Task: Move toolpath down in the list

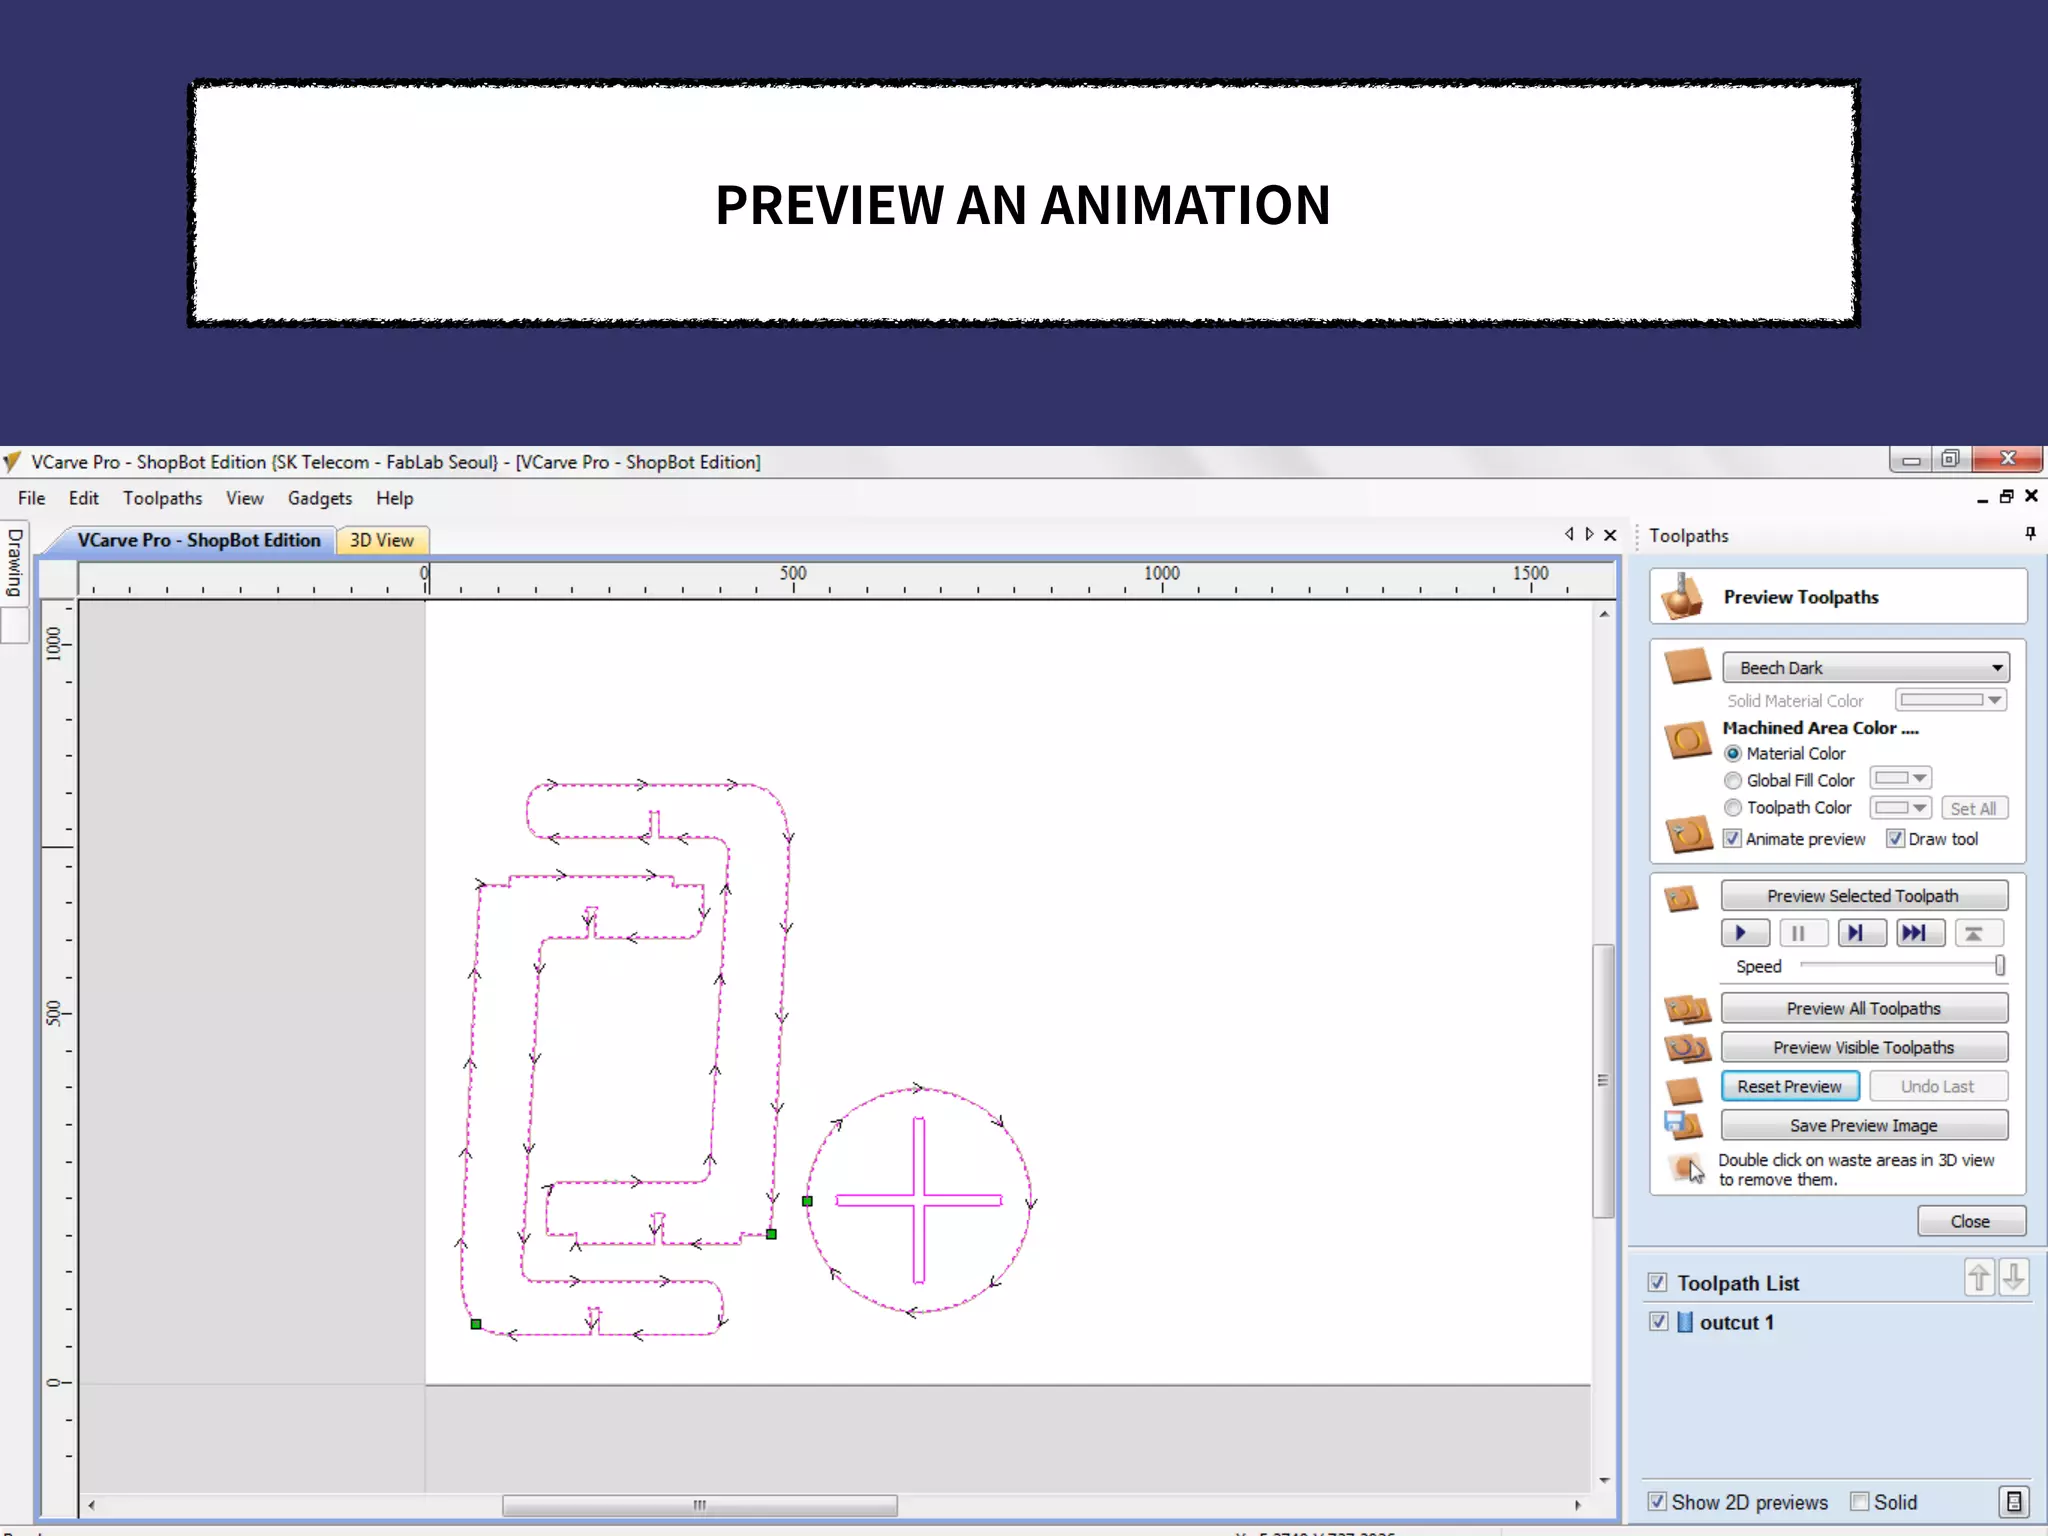Action: 2013,1278
